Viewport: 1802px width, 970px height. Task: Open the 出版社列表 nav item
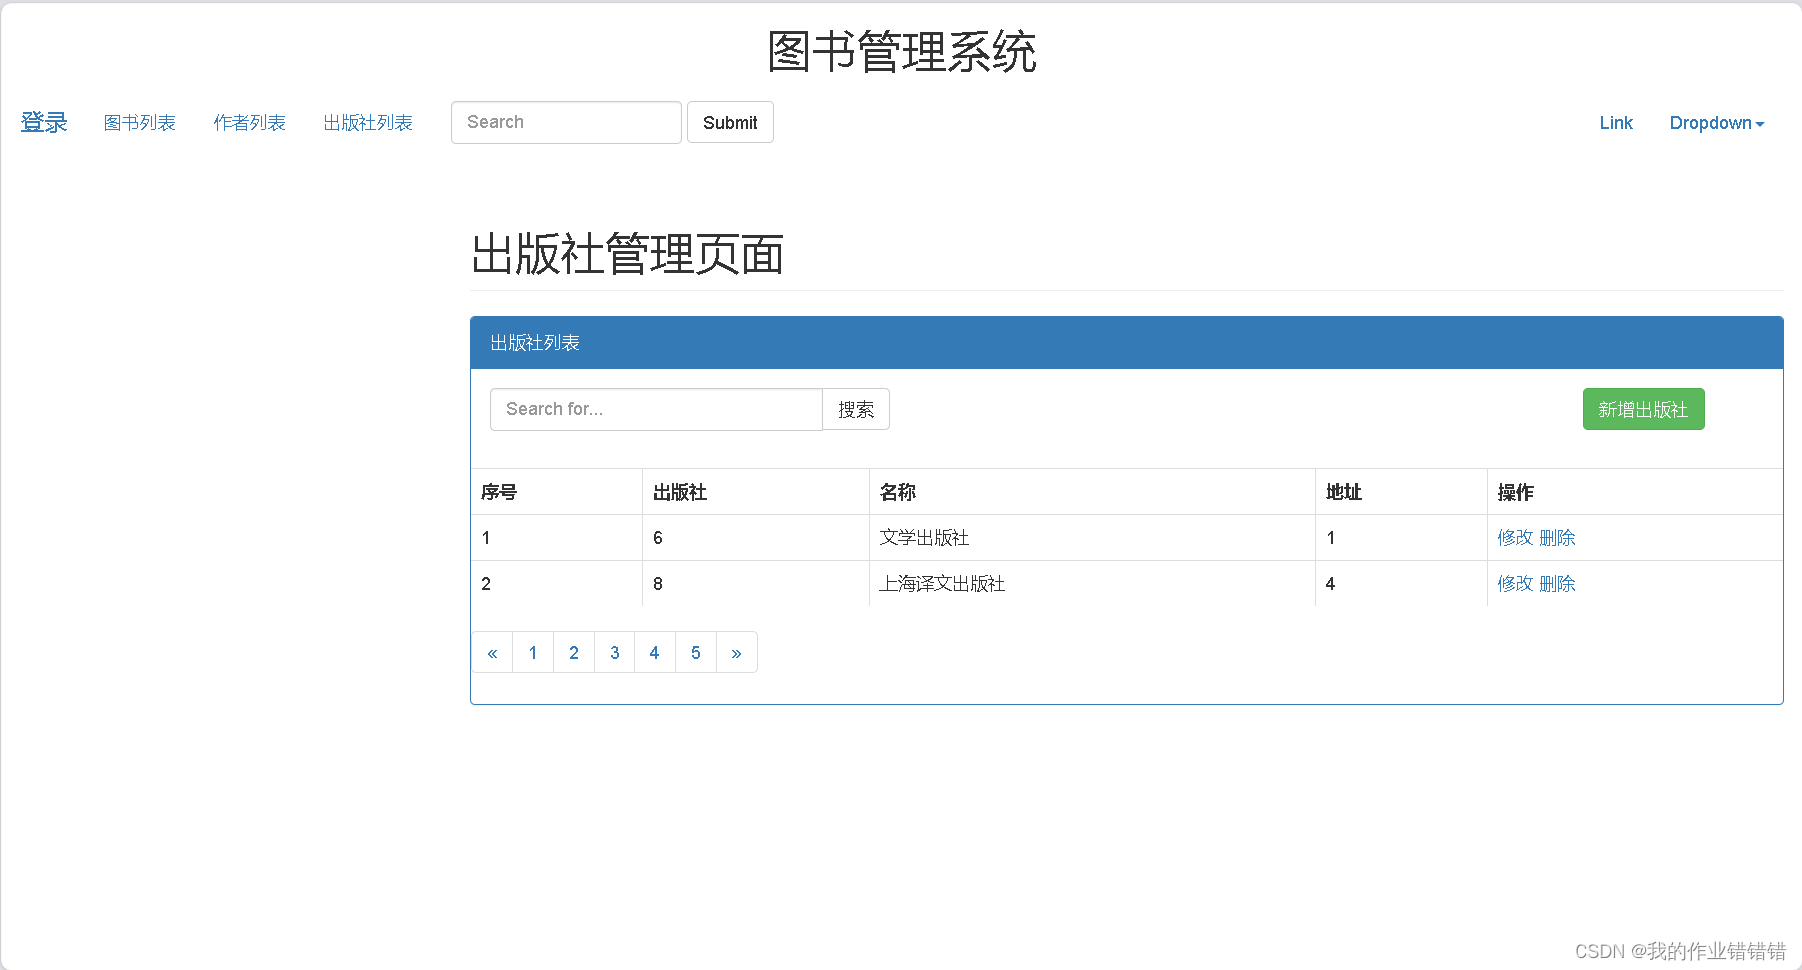coord(368,123)
